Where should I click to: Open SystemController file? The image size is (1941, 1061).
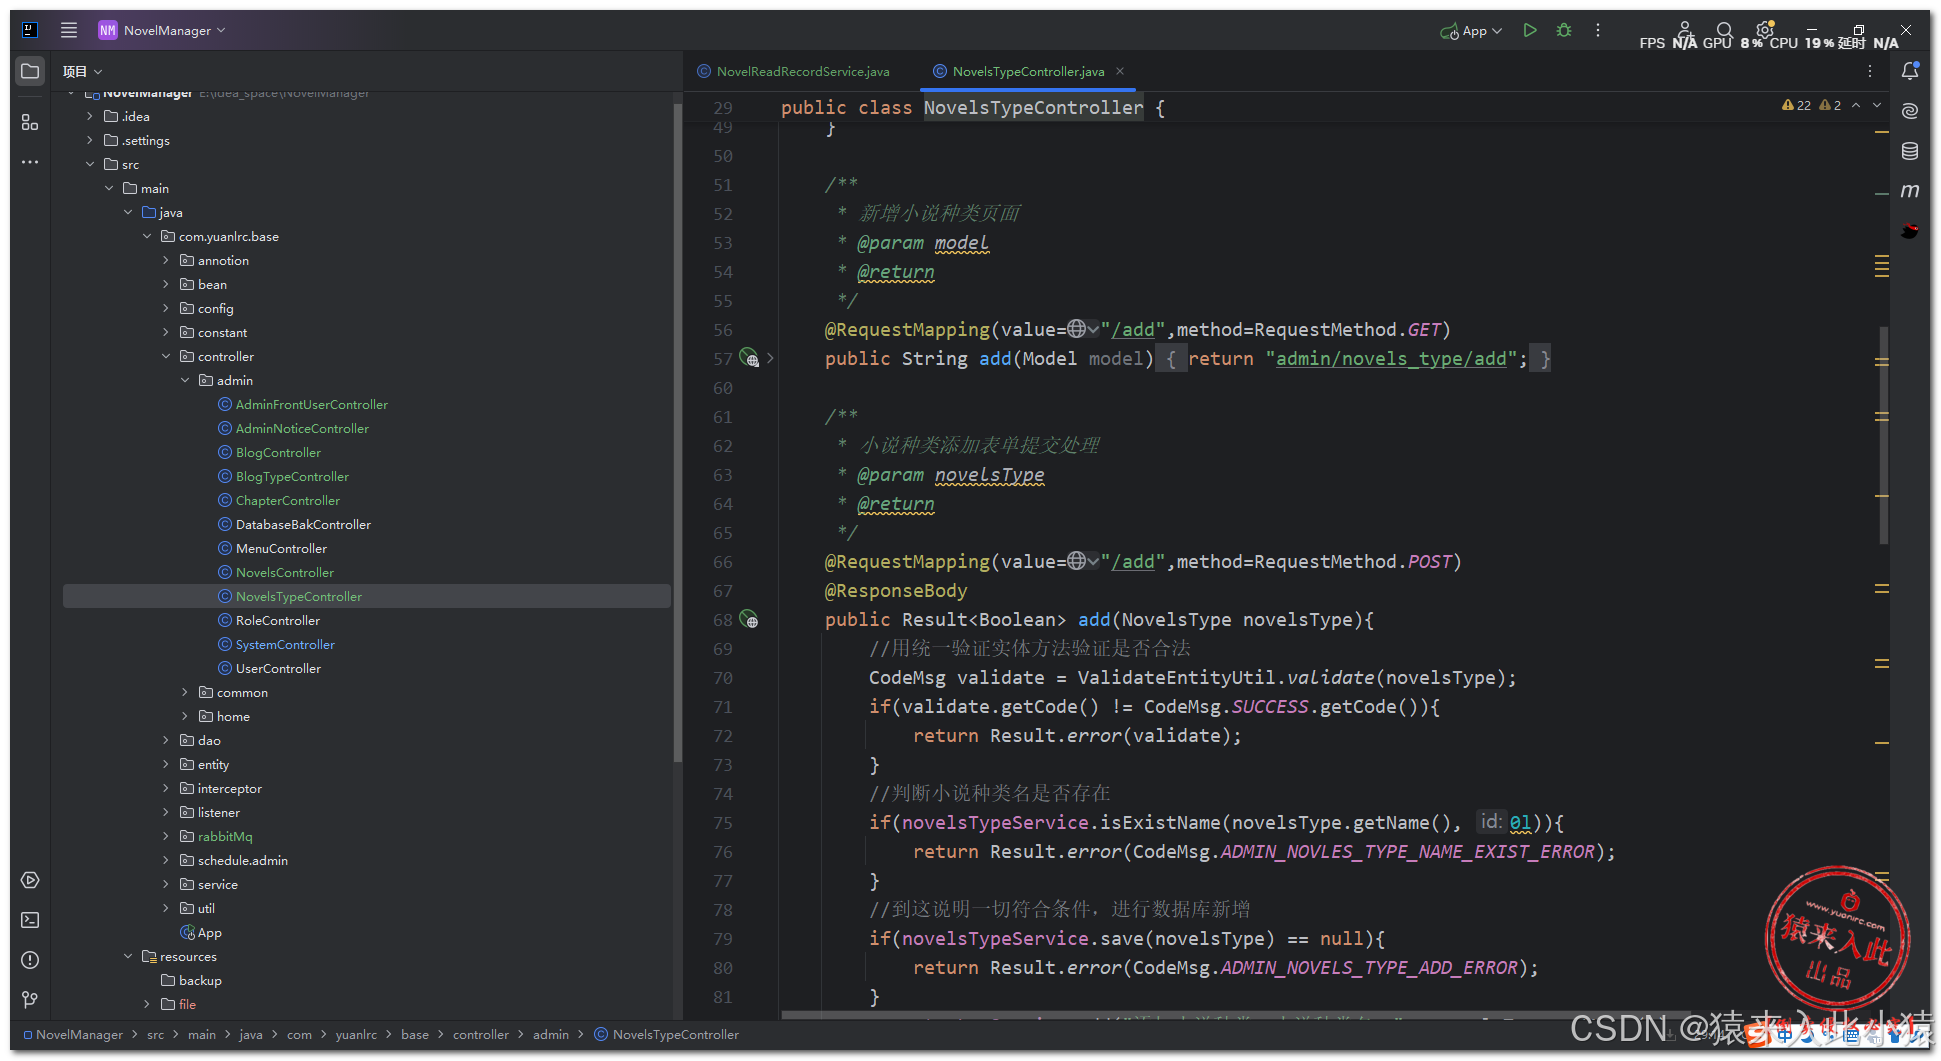click(x=285, y=644)
